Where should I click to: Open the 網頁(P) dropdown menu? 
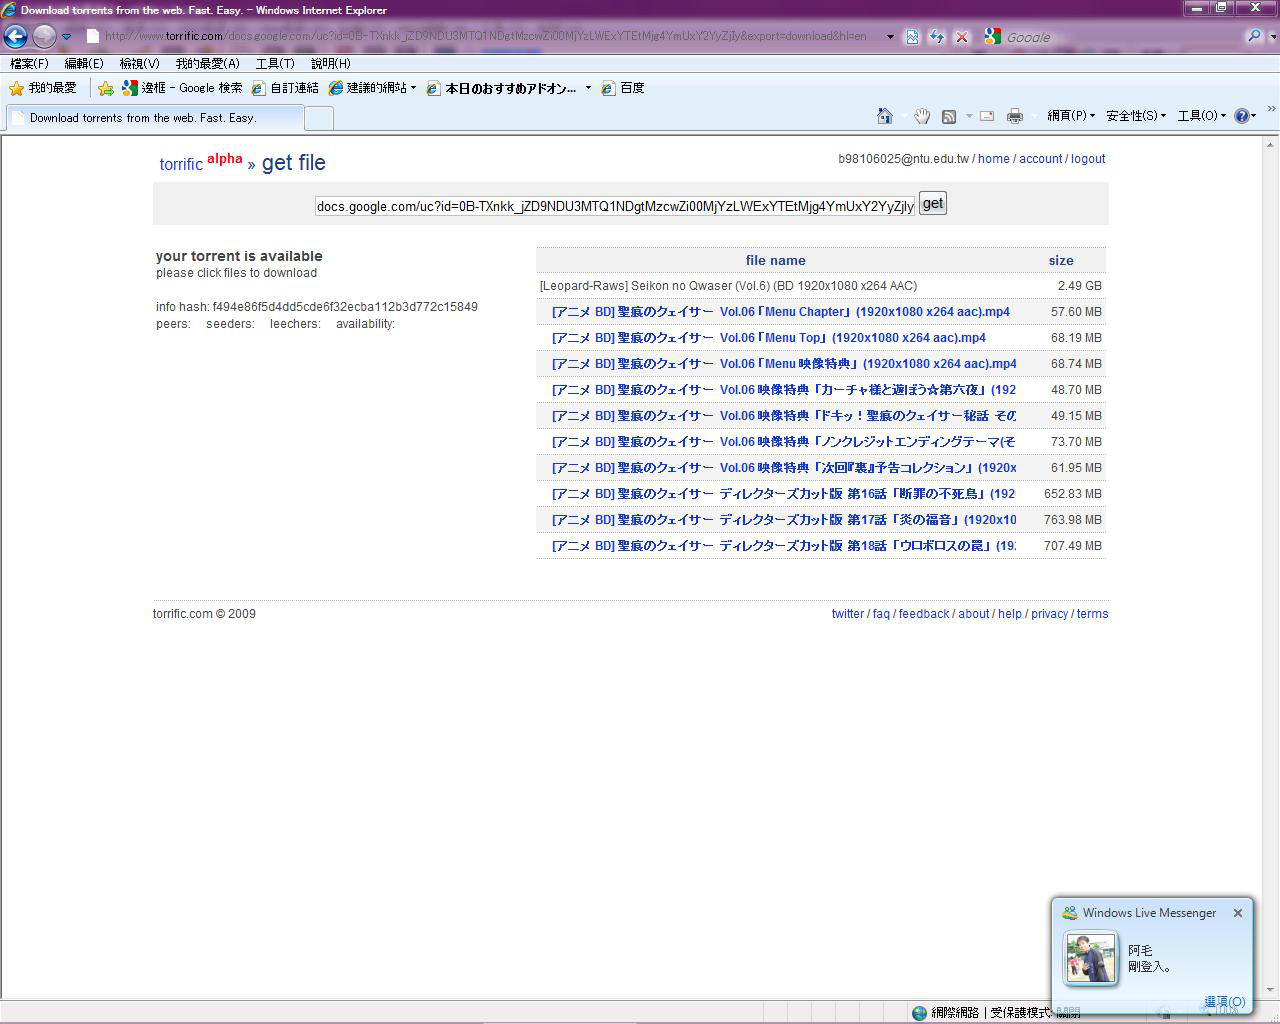[x=1070, y=116]
